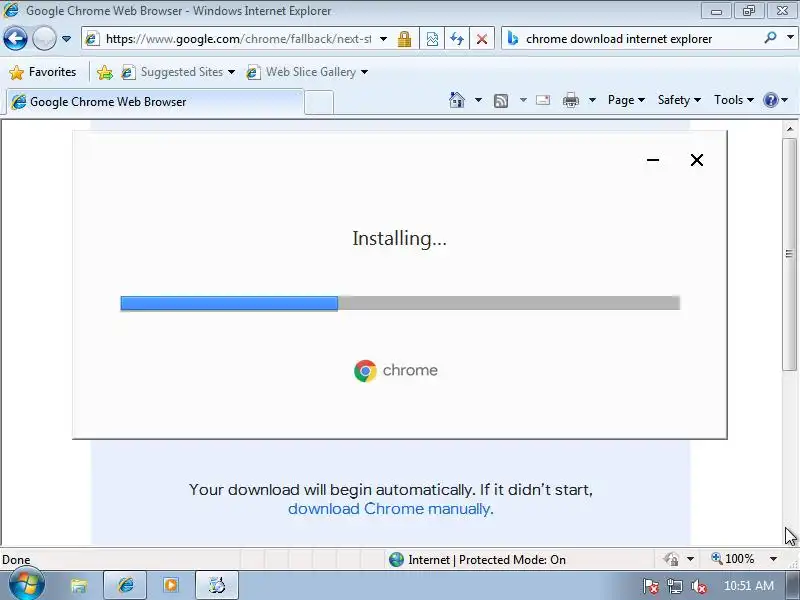The height and width of the screenshot is (600, 800).
Task: Open the Safety menu
Action: tap(679, 100)
